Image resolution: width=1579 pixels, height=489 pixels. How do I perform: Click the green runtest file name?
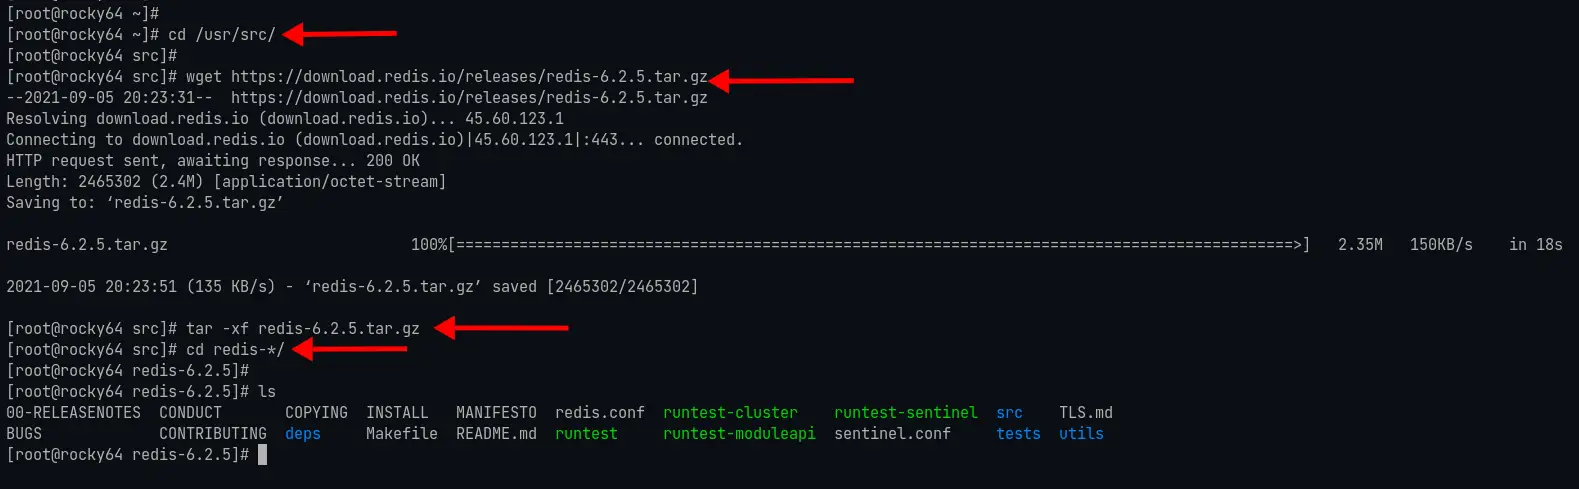586,434
